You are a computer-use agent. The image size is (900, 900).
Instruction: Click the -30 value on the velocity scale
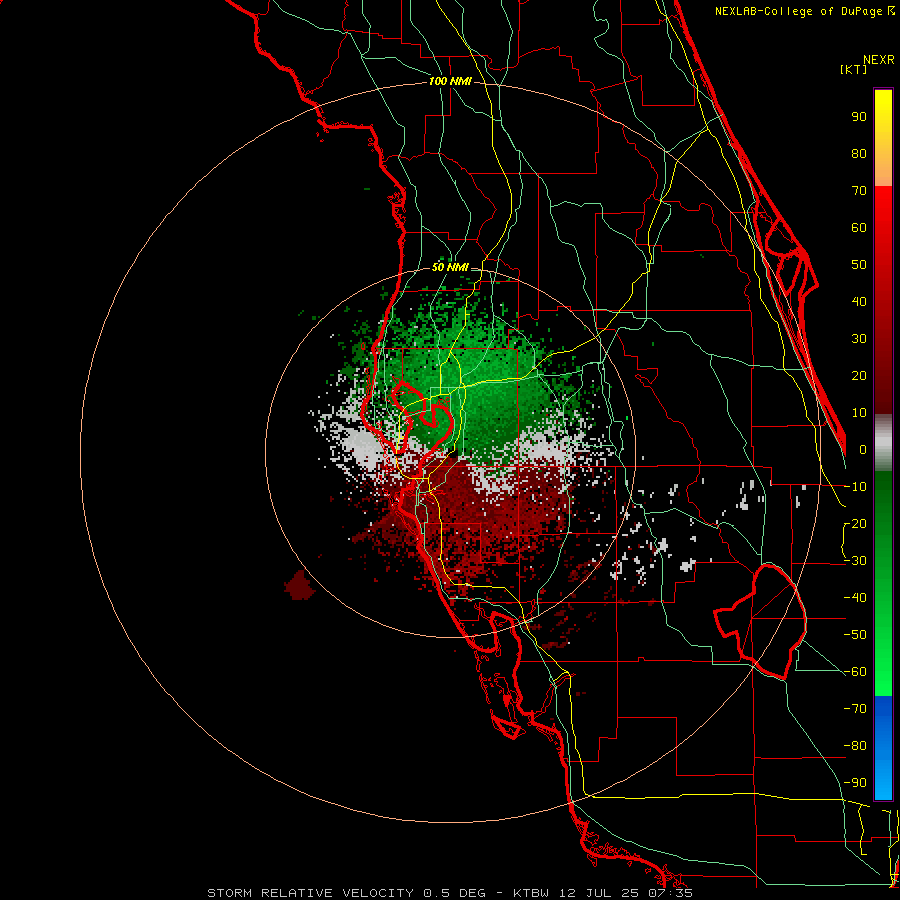pos(855,561)
